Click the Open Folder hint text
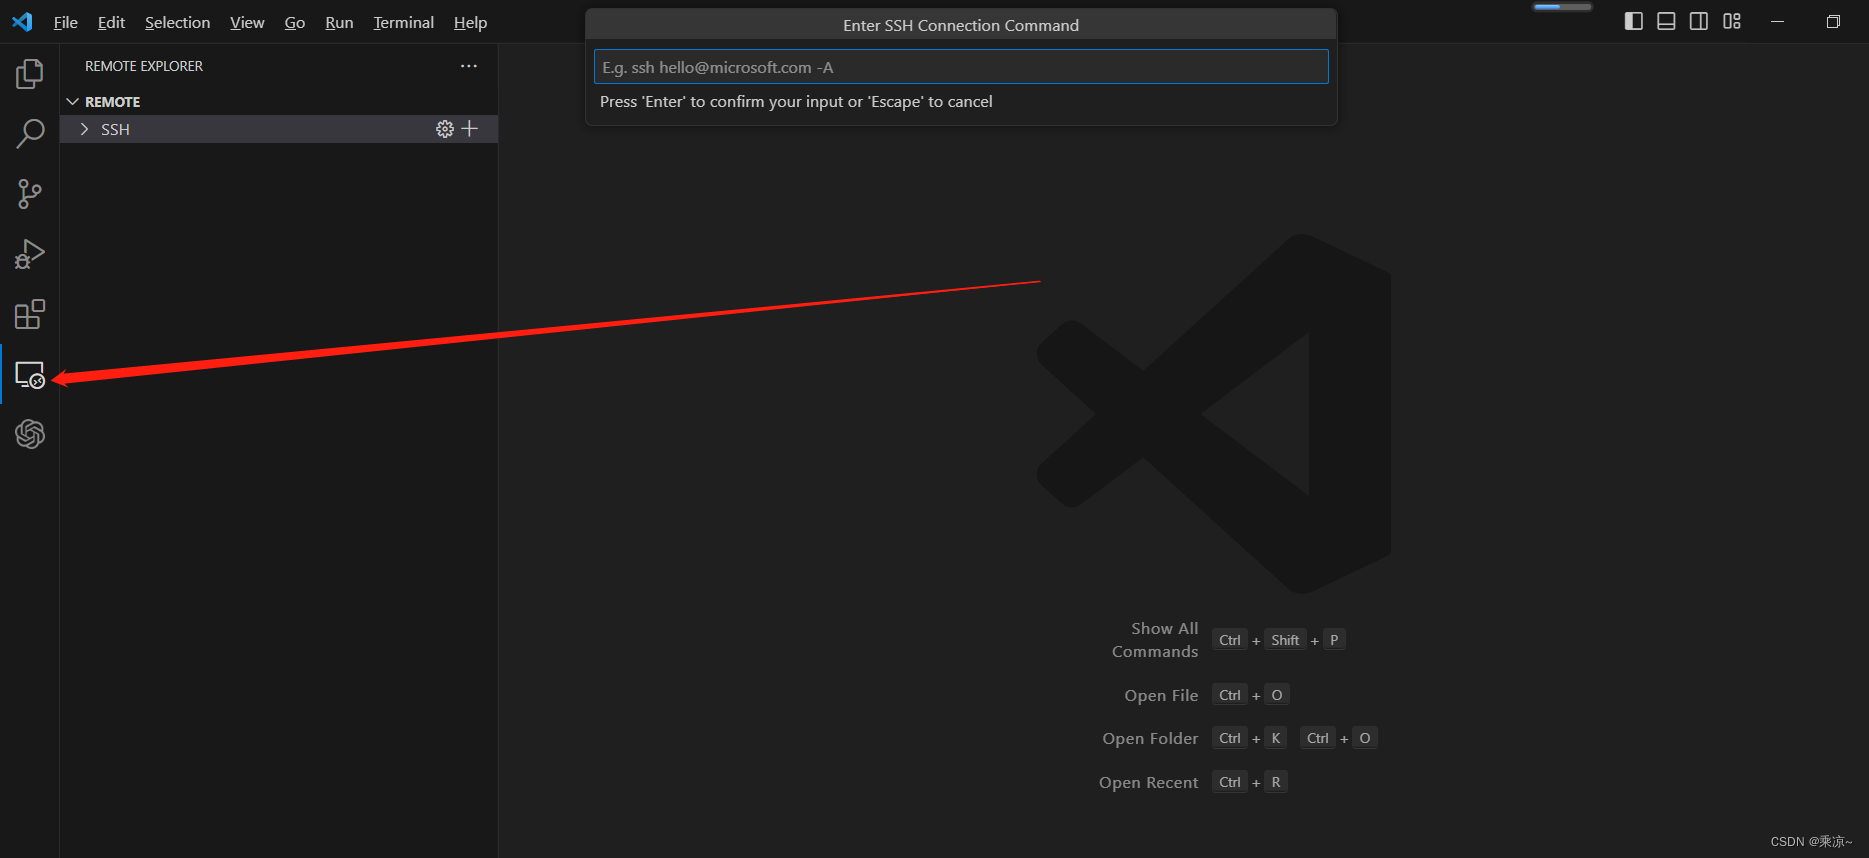The image size is (1869, 858). [x=1150, y=738]
